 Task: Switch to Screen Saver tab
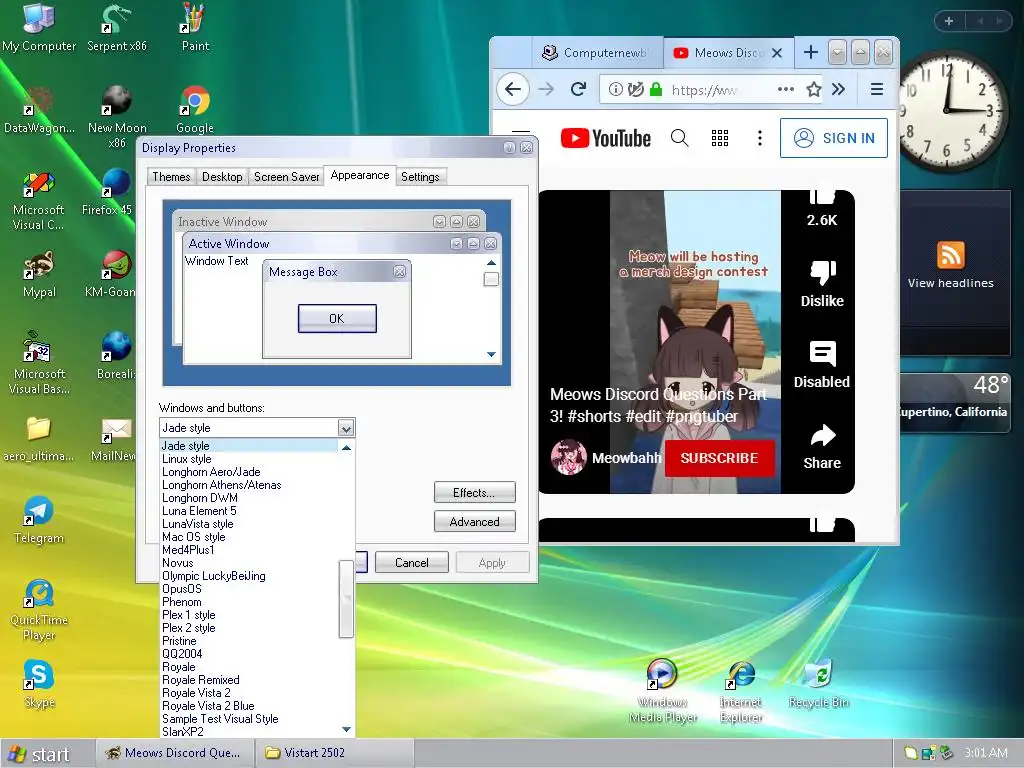pos(286,176)
